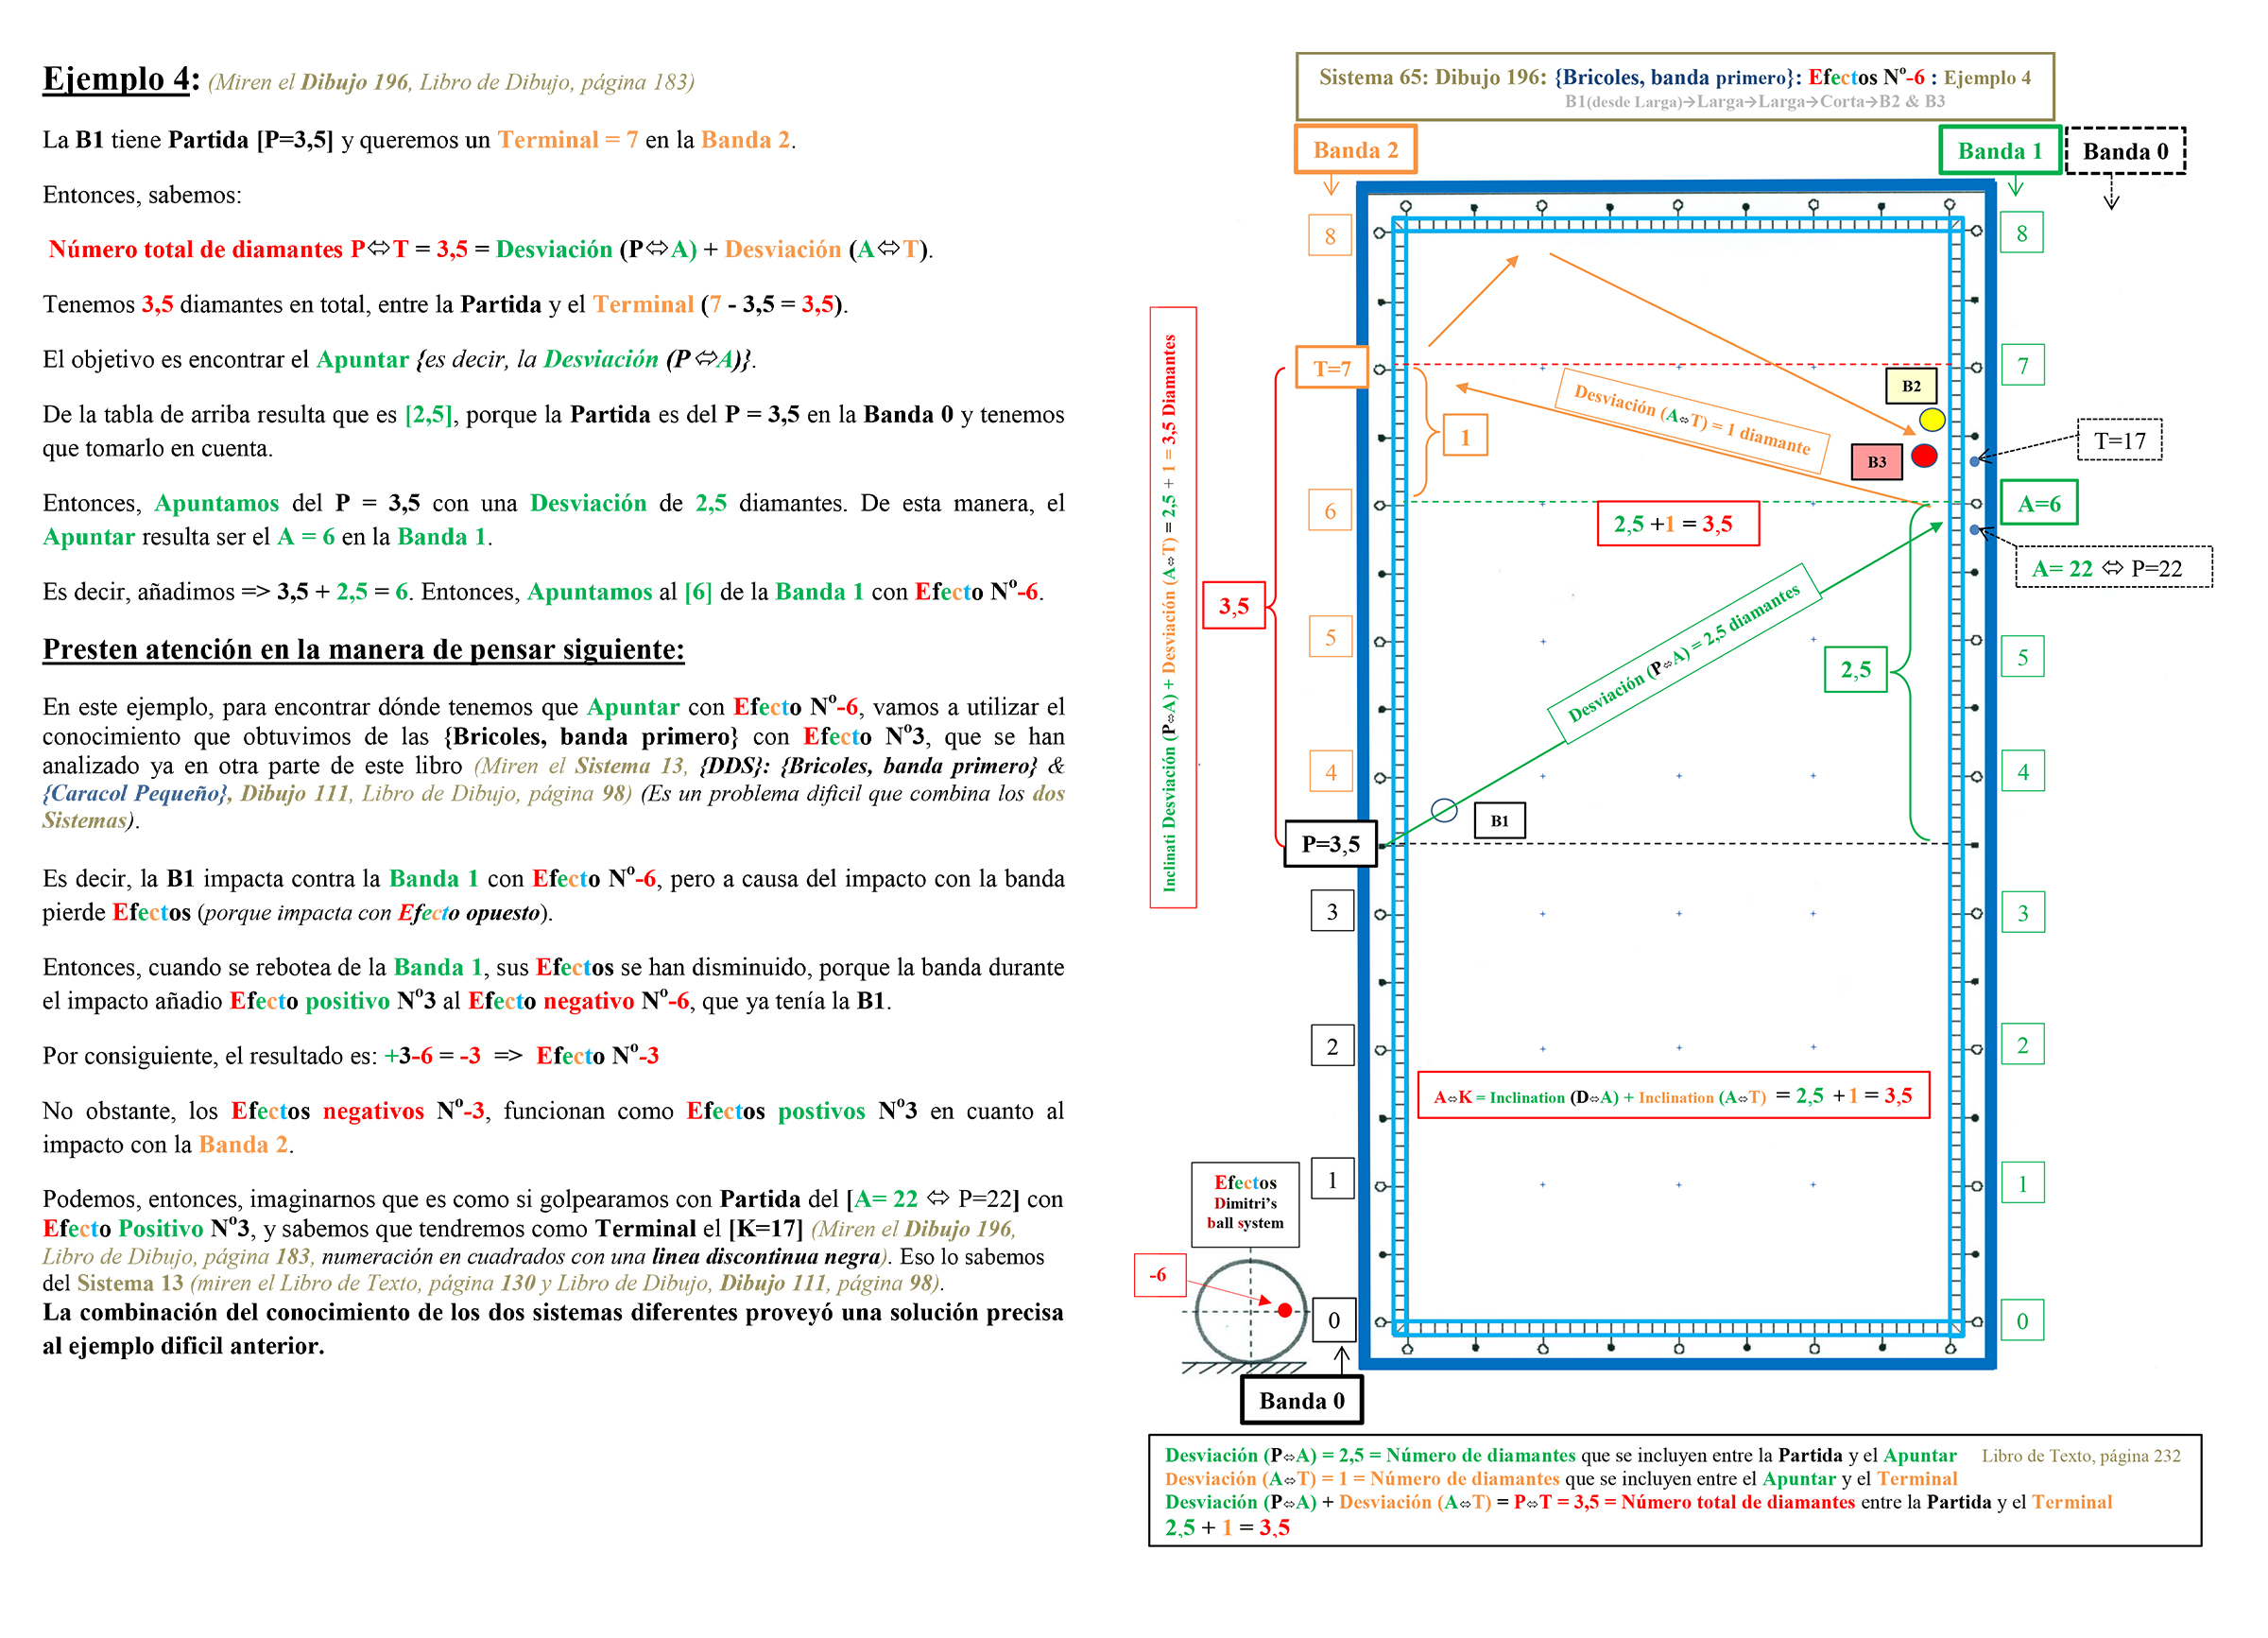Click the dashed T=17 box
The height and width of the screenshot is (1638, 2268).
pyautogui.click(x=2119, y=441)
